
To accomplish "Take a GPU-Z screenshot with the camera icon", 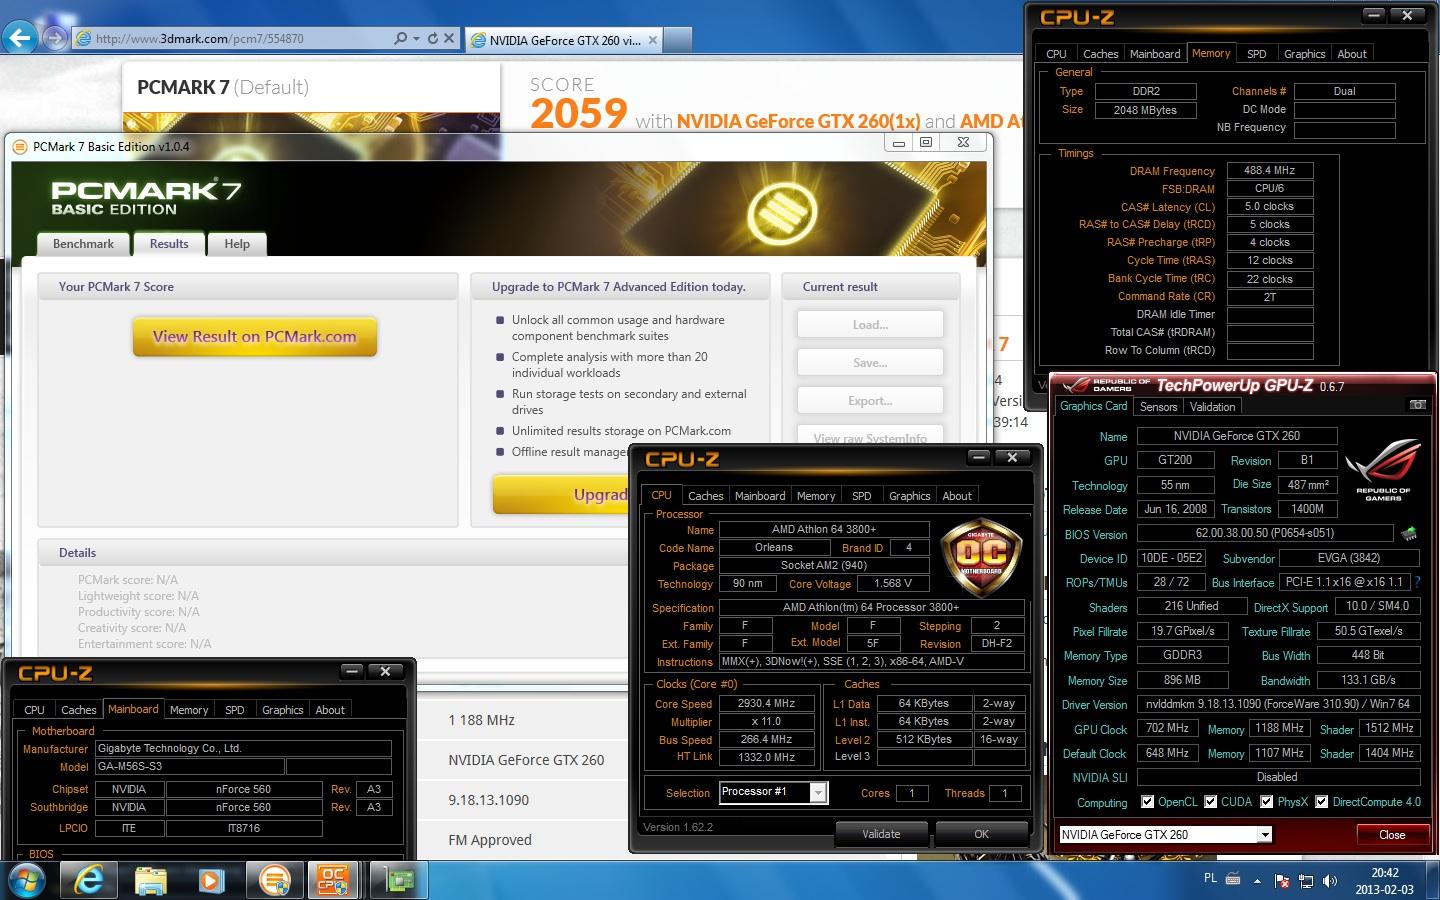I will (x=1417, y=405).
